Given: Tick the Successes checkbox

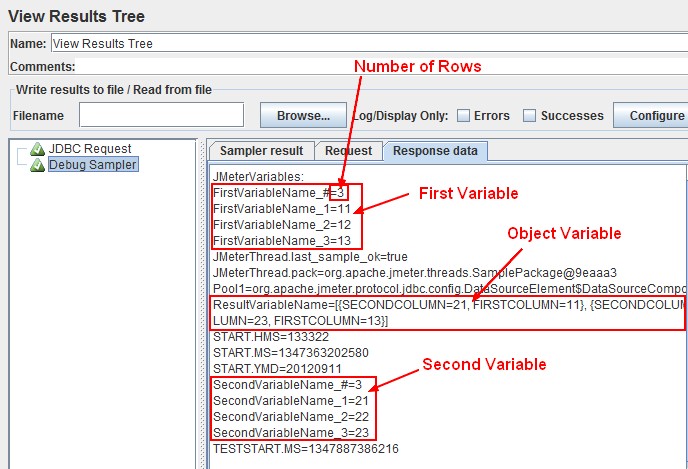Looking at the screenshot, I should (x=530, y=116).
